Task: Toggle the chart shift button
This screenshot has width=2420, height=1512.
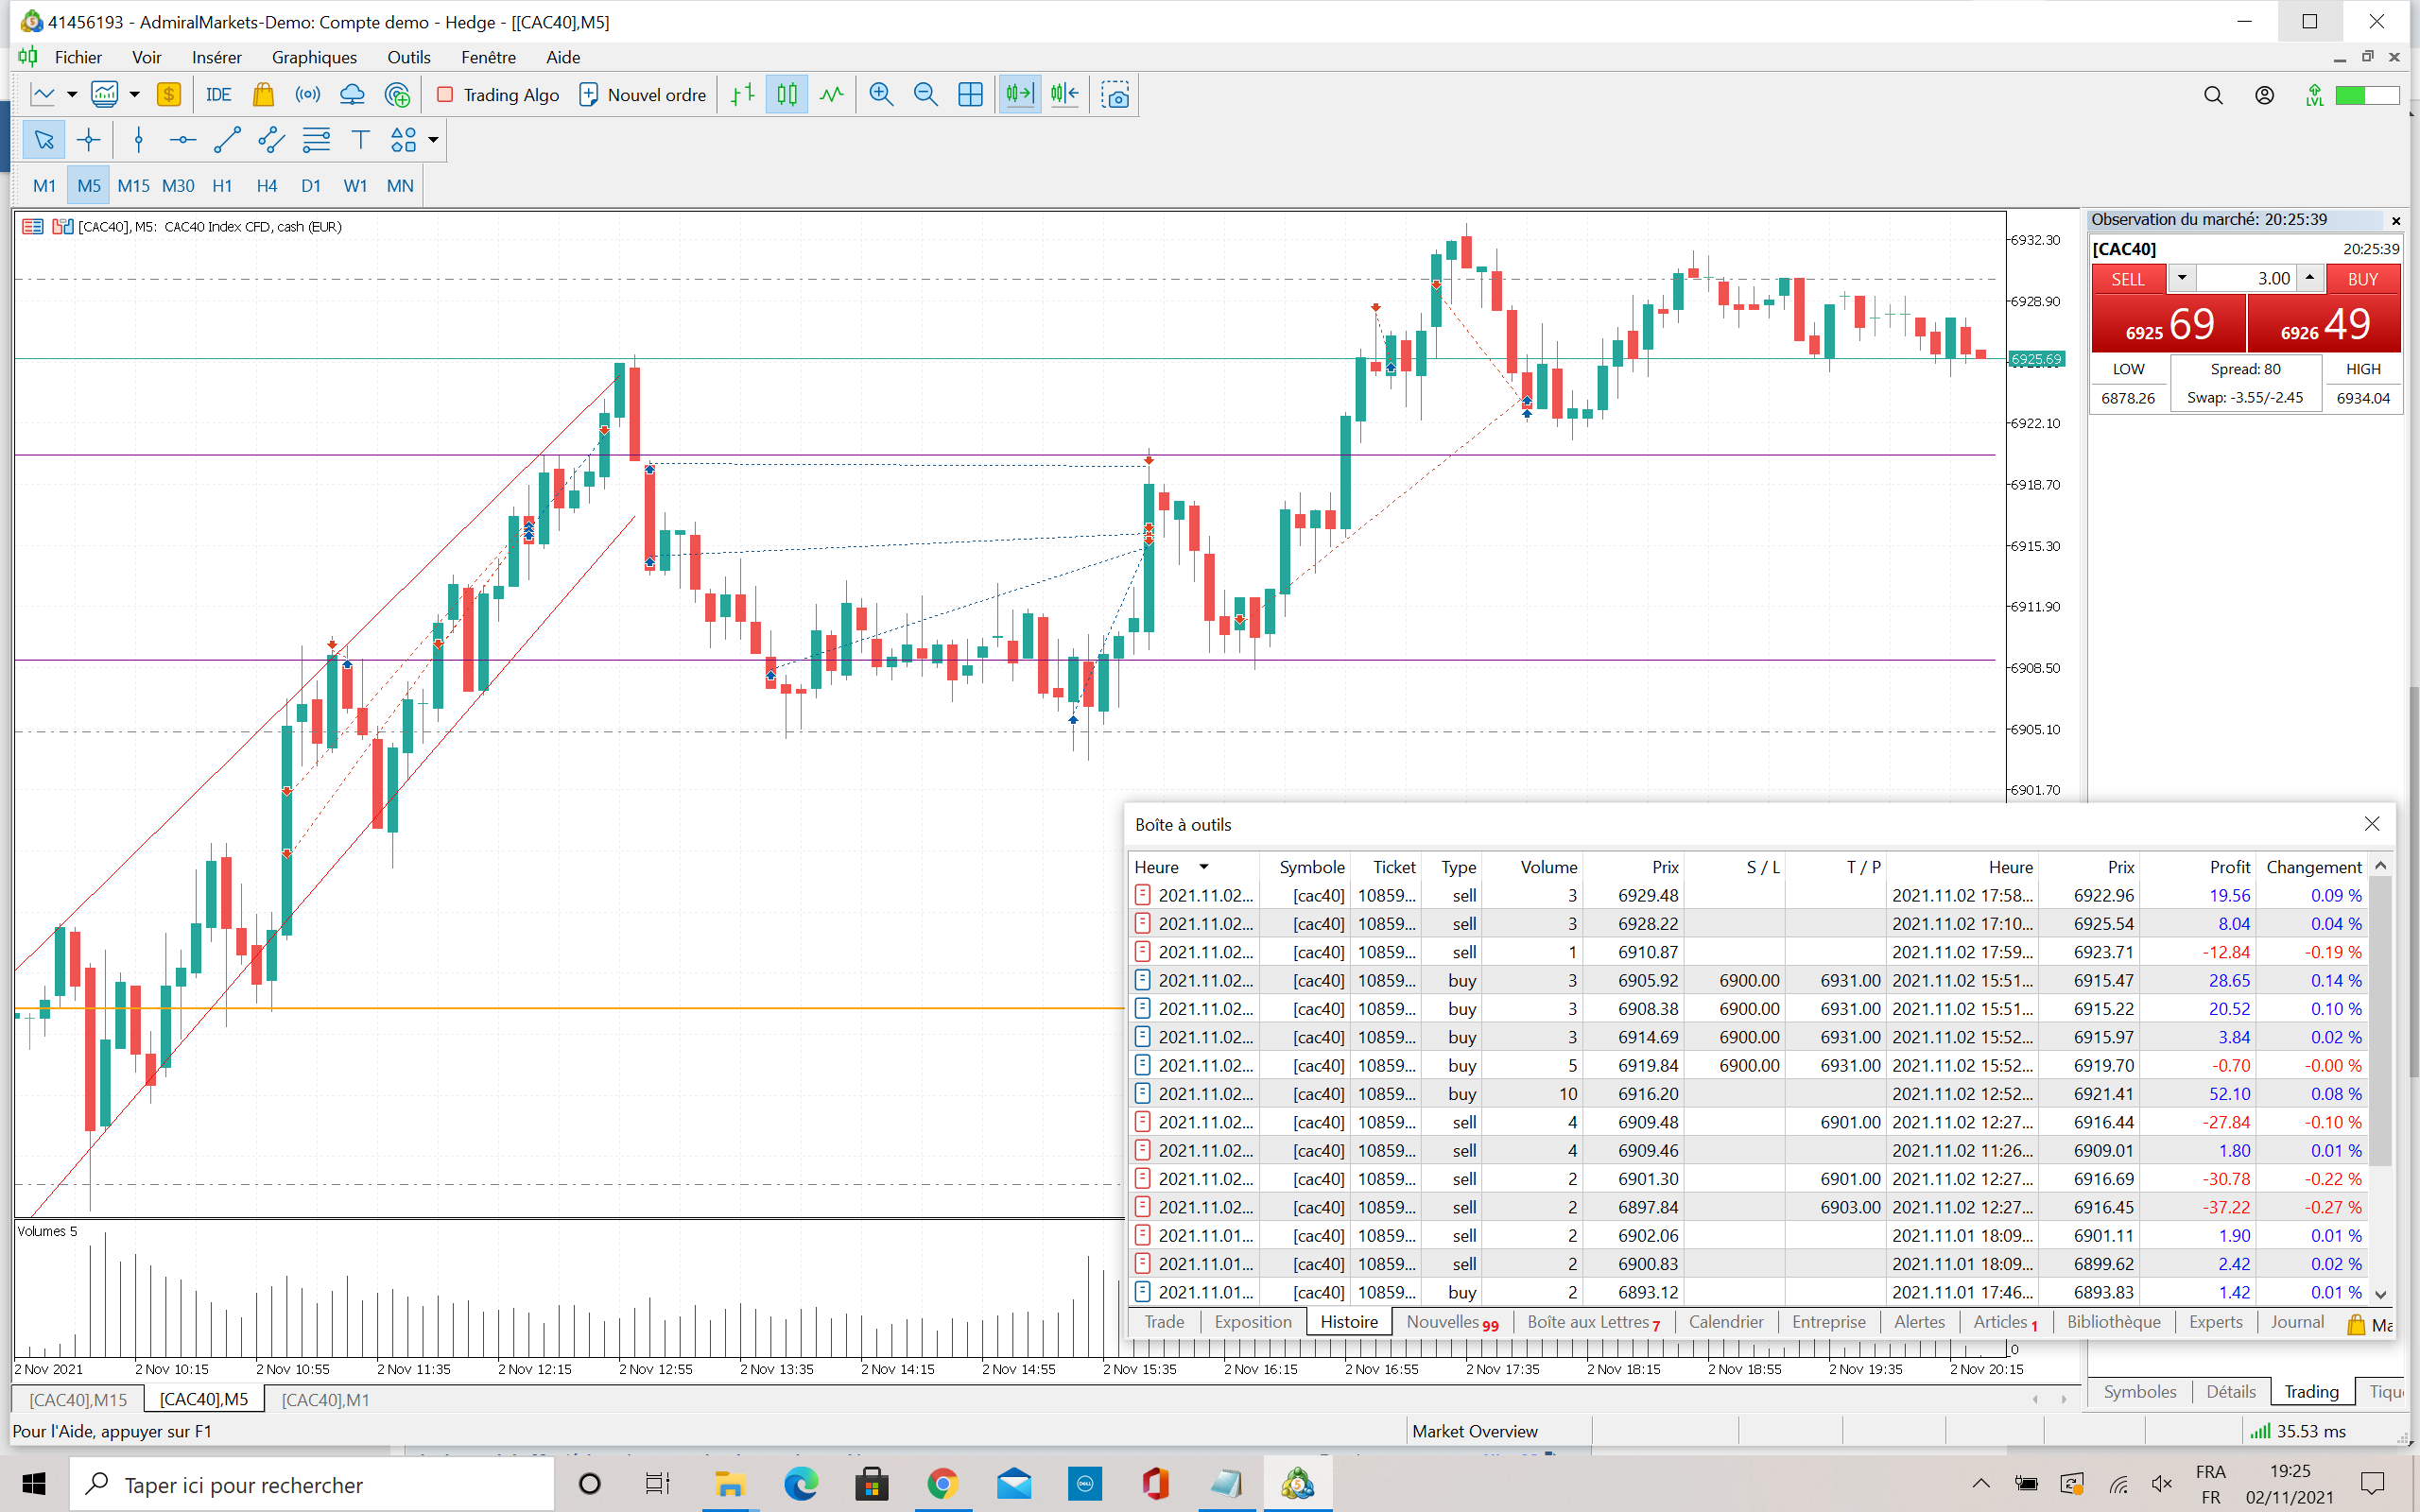Action: pos(1064,95)
